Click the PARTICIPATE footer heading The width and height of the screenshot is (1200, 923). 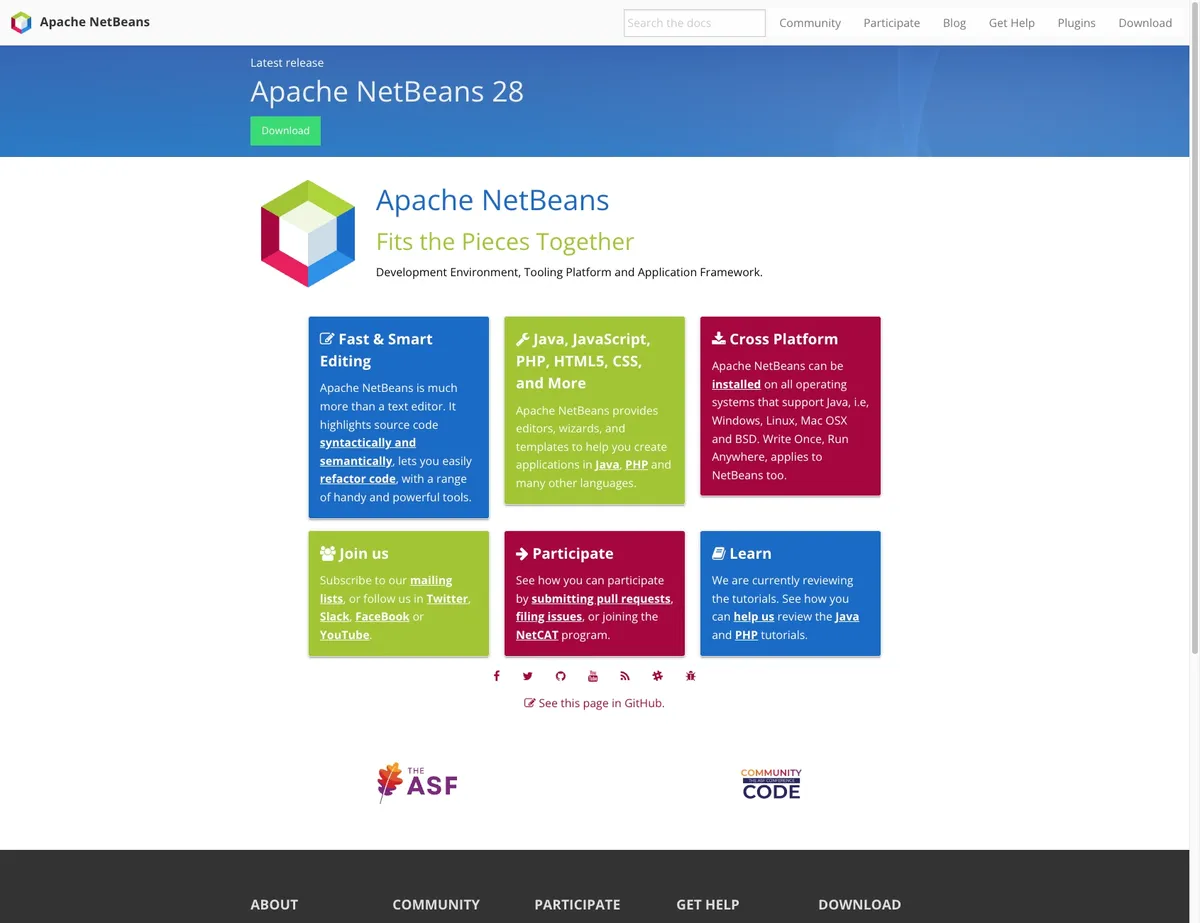pyautogui.click(x=577, y=904)
